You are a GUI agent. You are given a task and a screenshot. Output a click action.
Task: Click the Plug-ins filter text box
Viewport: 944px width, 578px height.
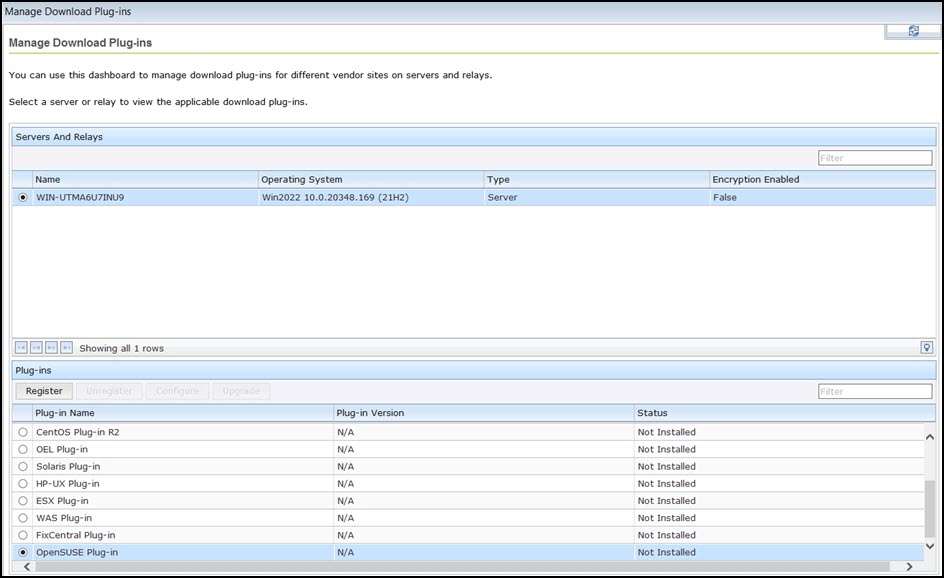point(875,392)
